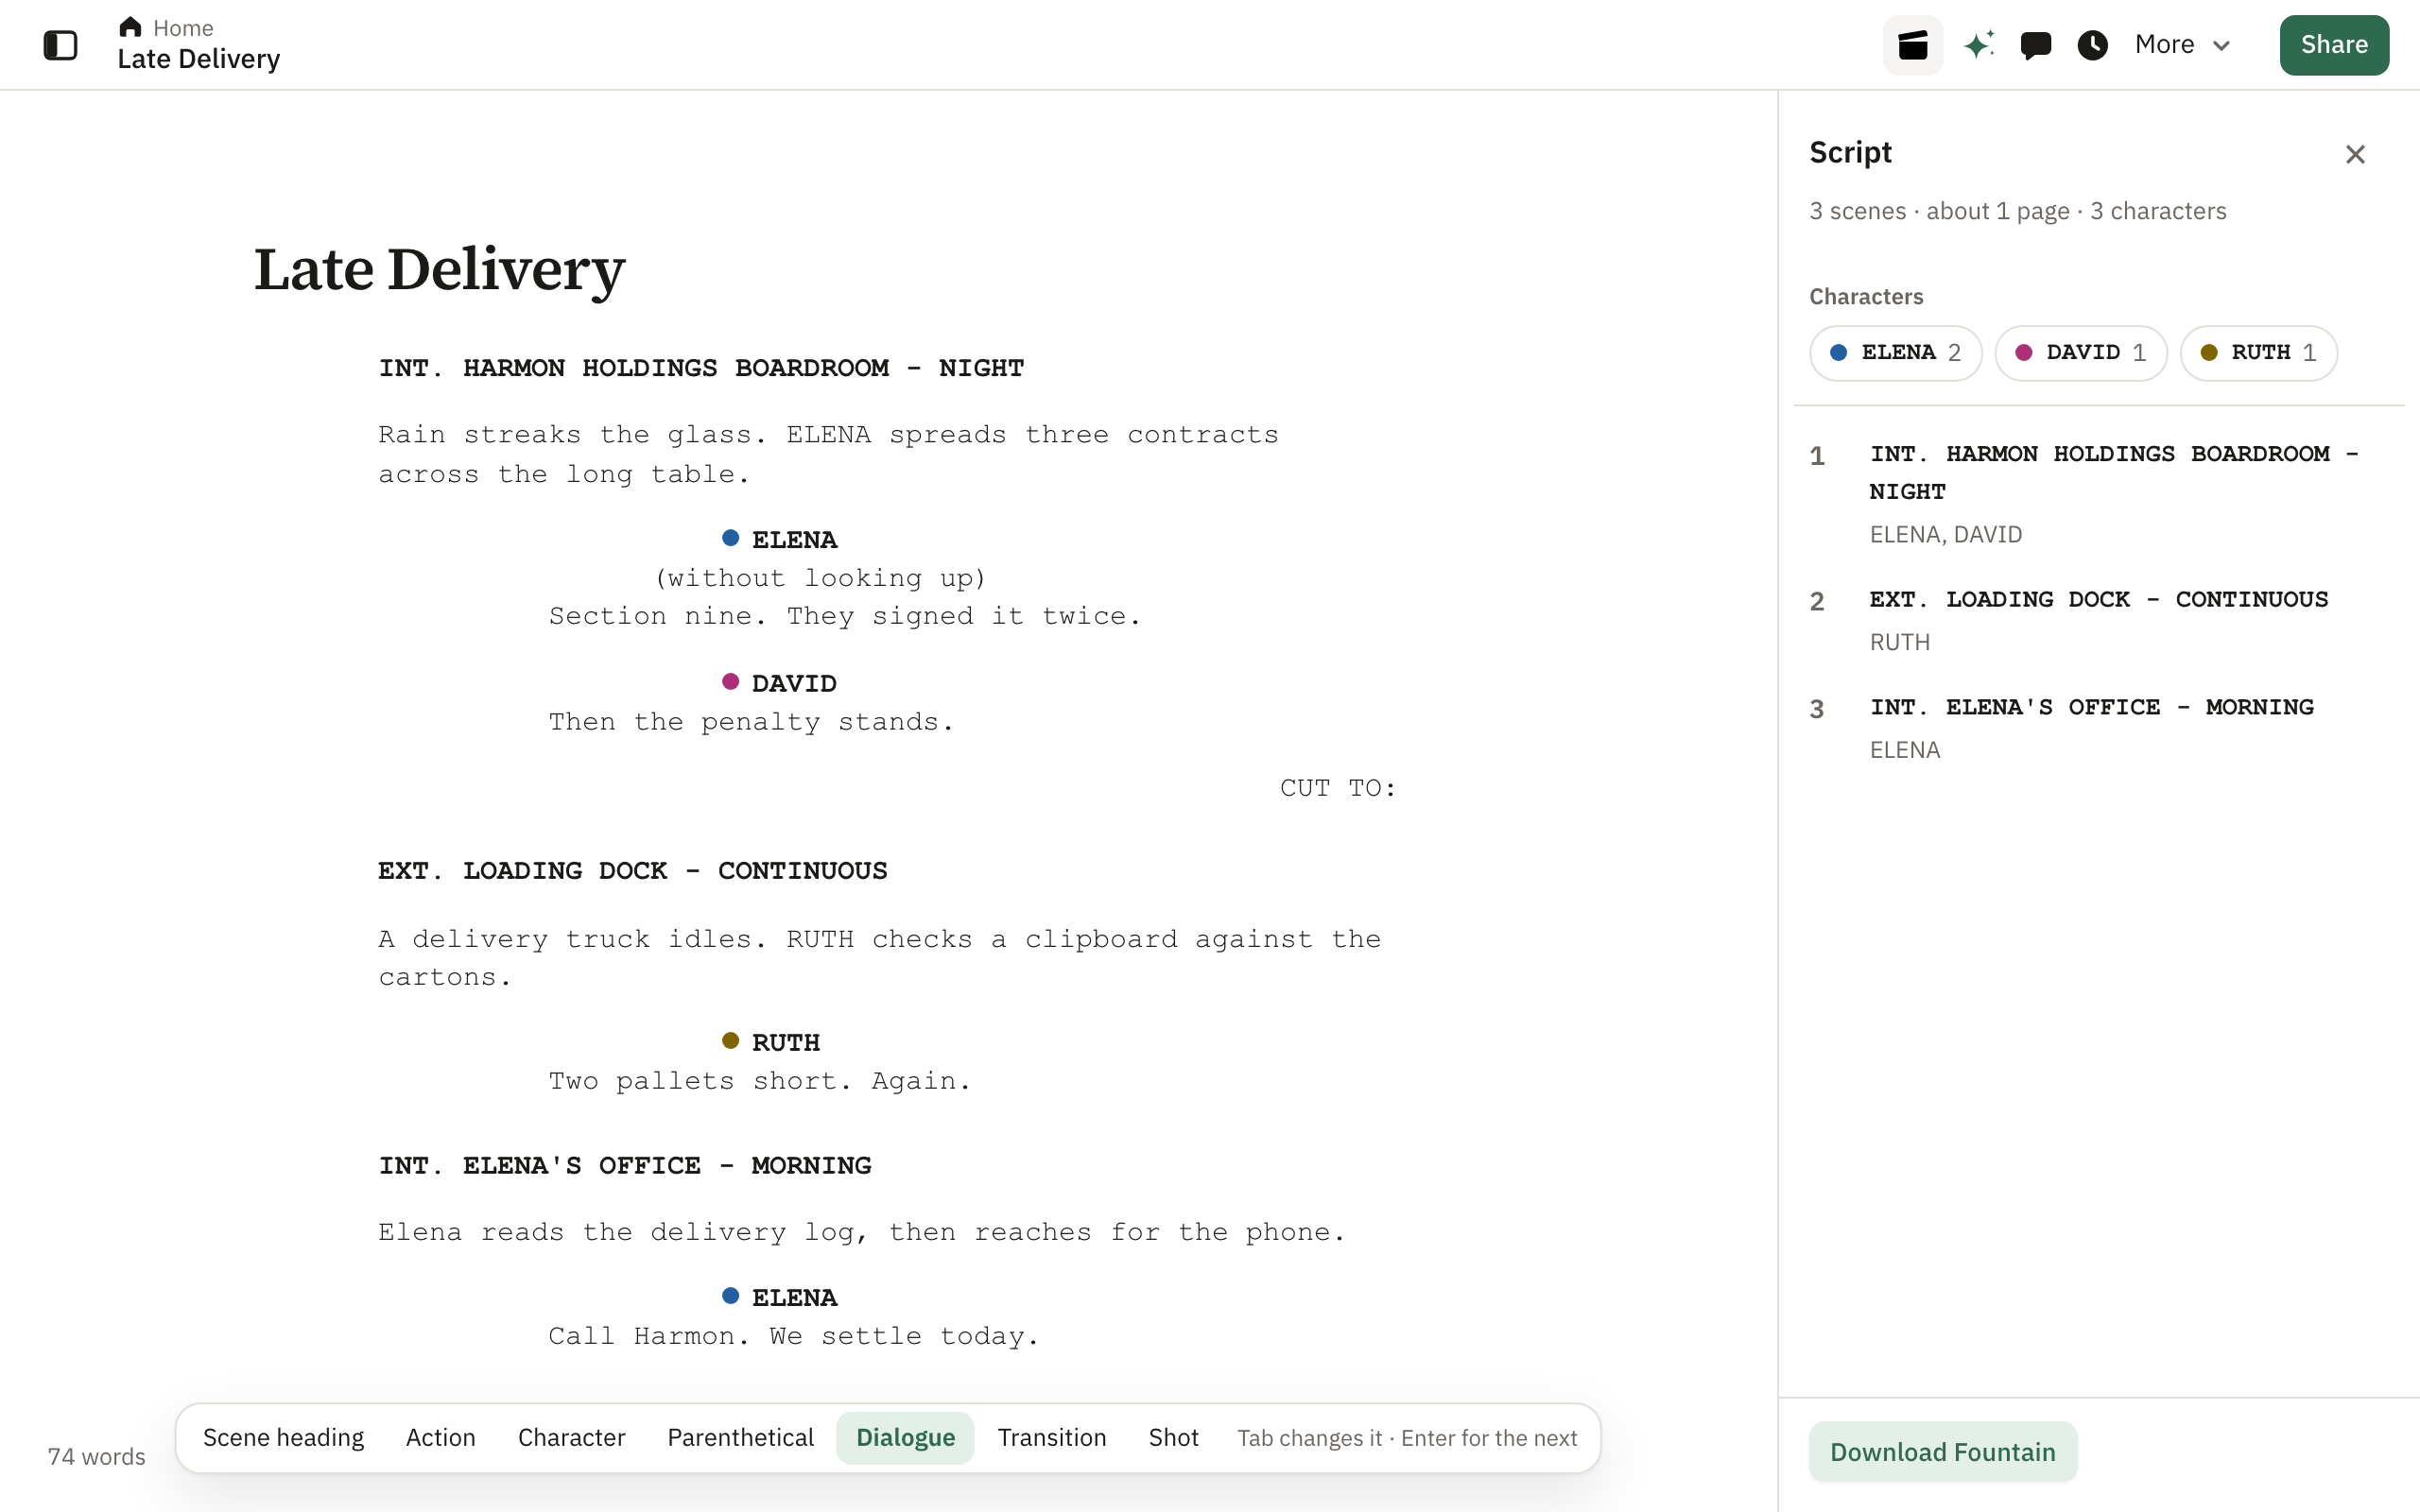Click dialogue "Call Harmon. We settle today."
2420x1512 pixels.
click(794, 1336)
